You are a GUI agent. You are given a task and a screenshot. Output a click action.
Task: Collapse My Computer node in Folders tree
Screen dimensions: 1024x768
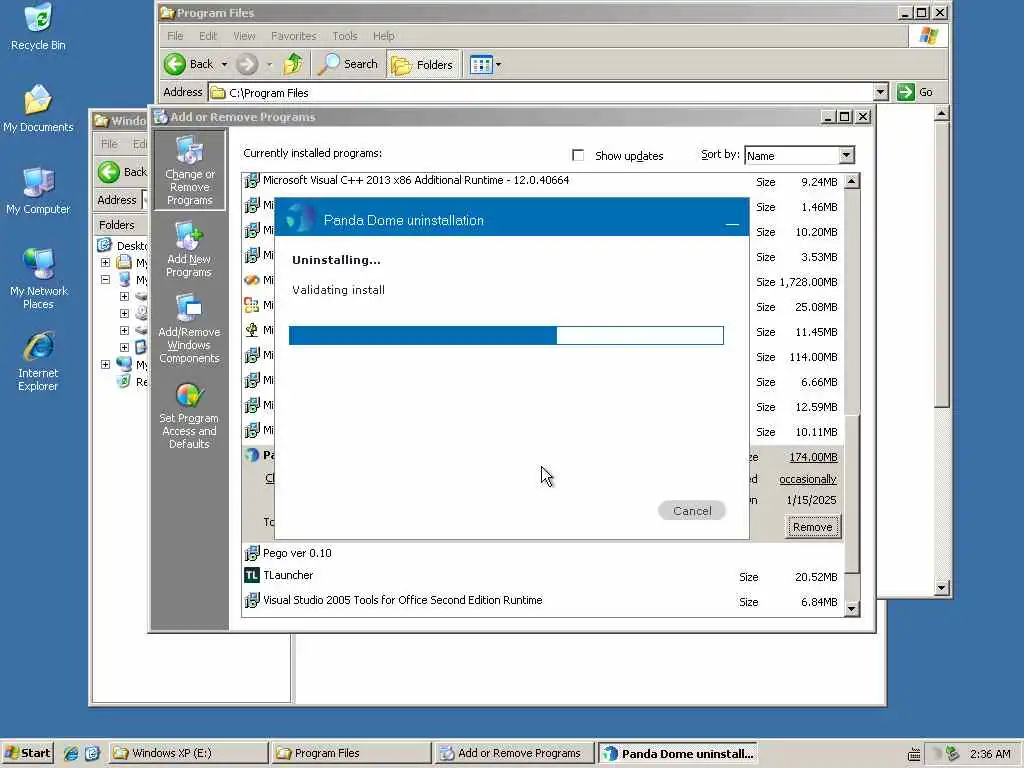click(105, 280)
